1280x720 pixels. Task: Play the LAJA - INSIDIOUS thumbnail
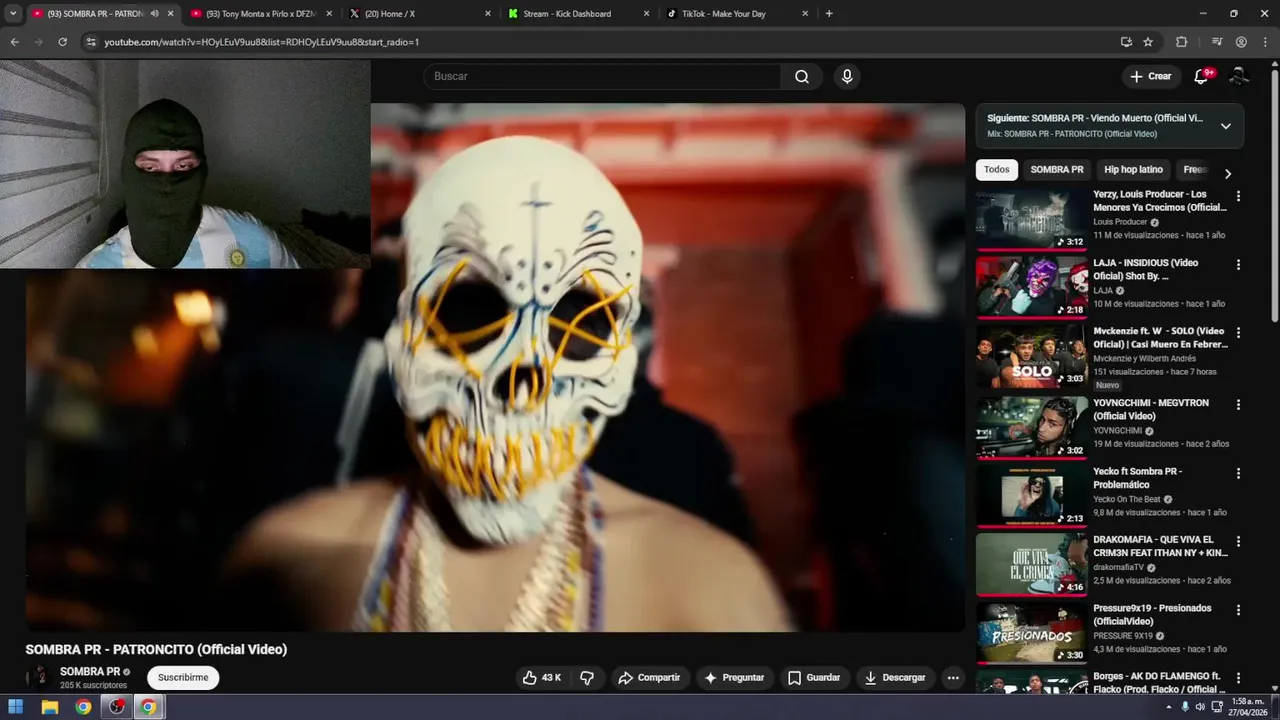pos(1031,287)
